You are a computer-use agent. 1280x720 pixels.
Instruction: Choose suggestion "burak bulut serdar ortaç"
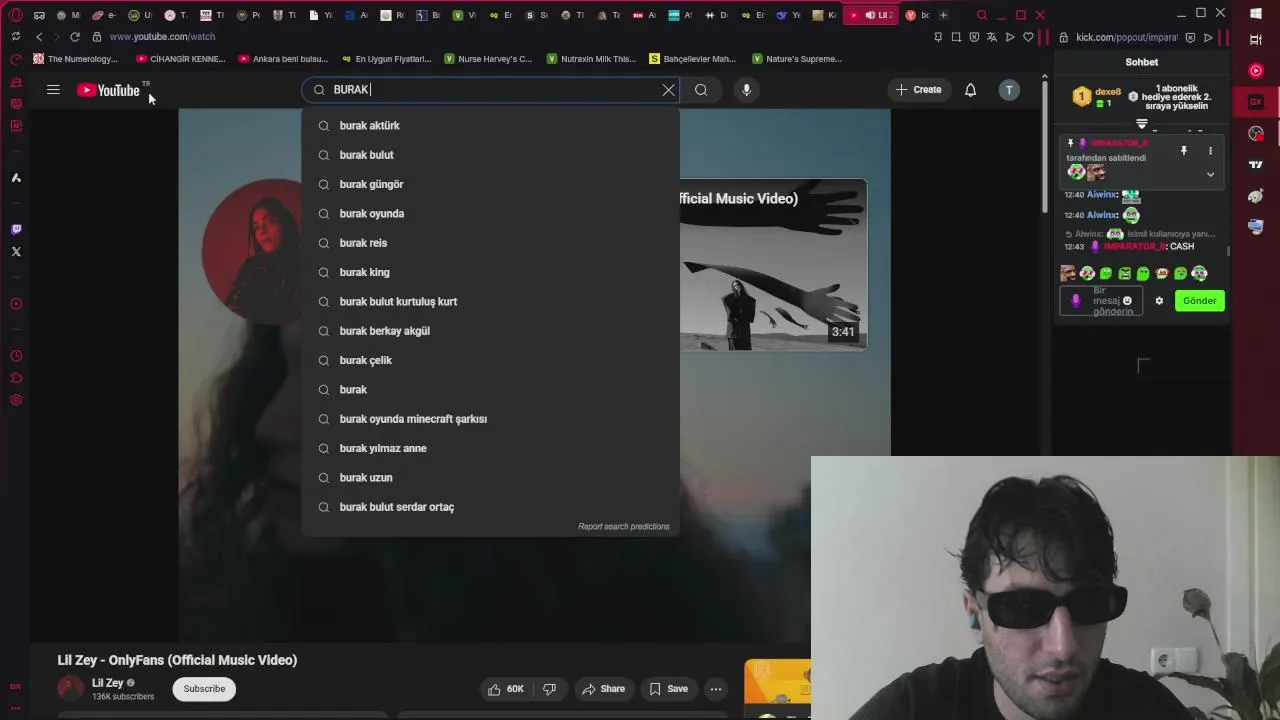click(490, 507)
